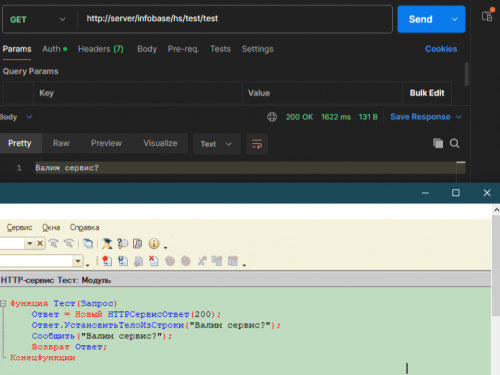Click Bulk Edit for query params
Viewport: 500px width, 375px height.
point(427,93)
